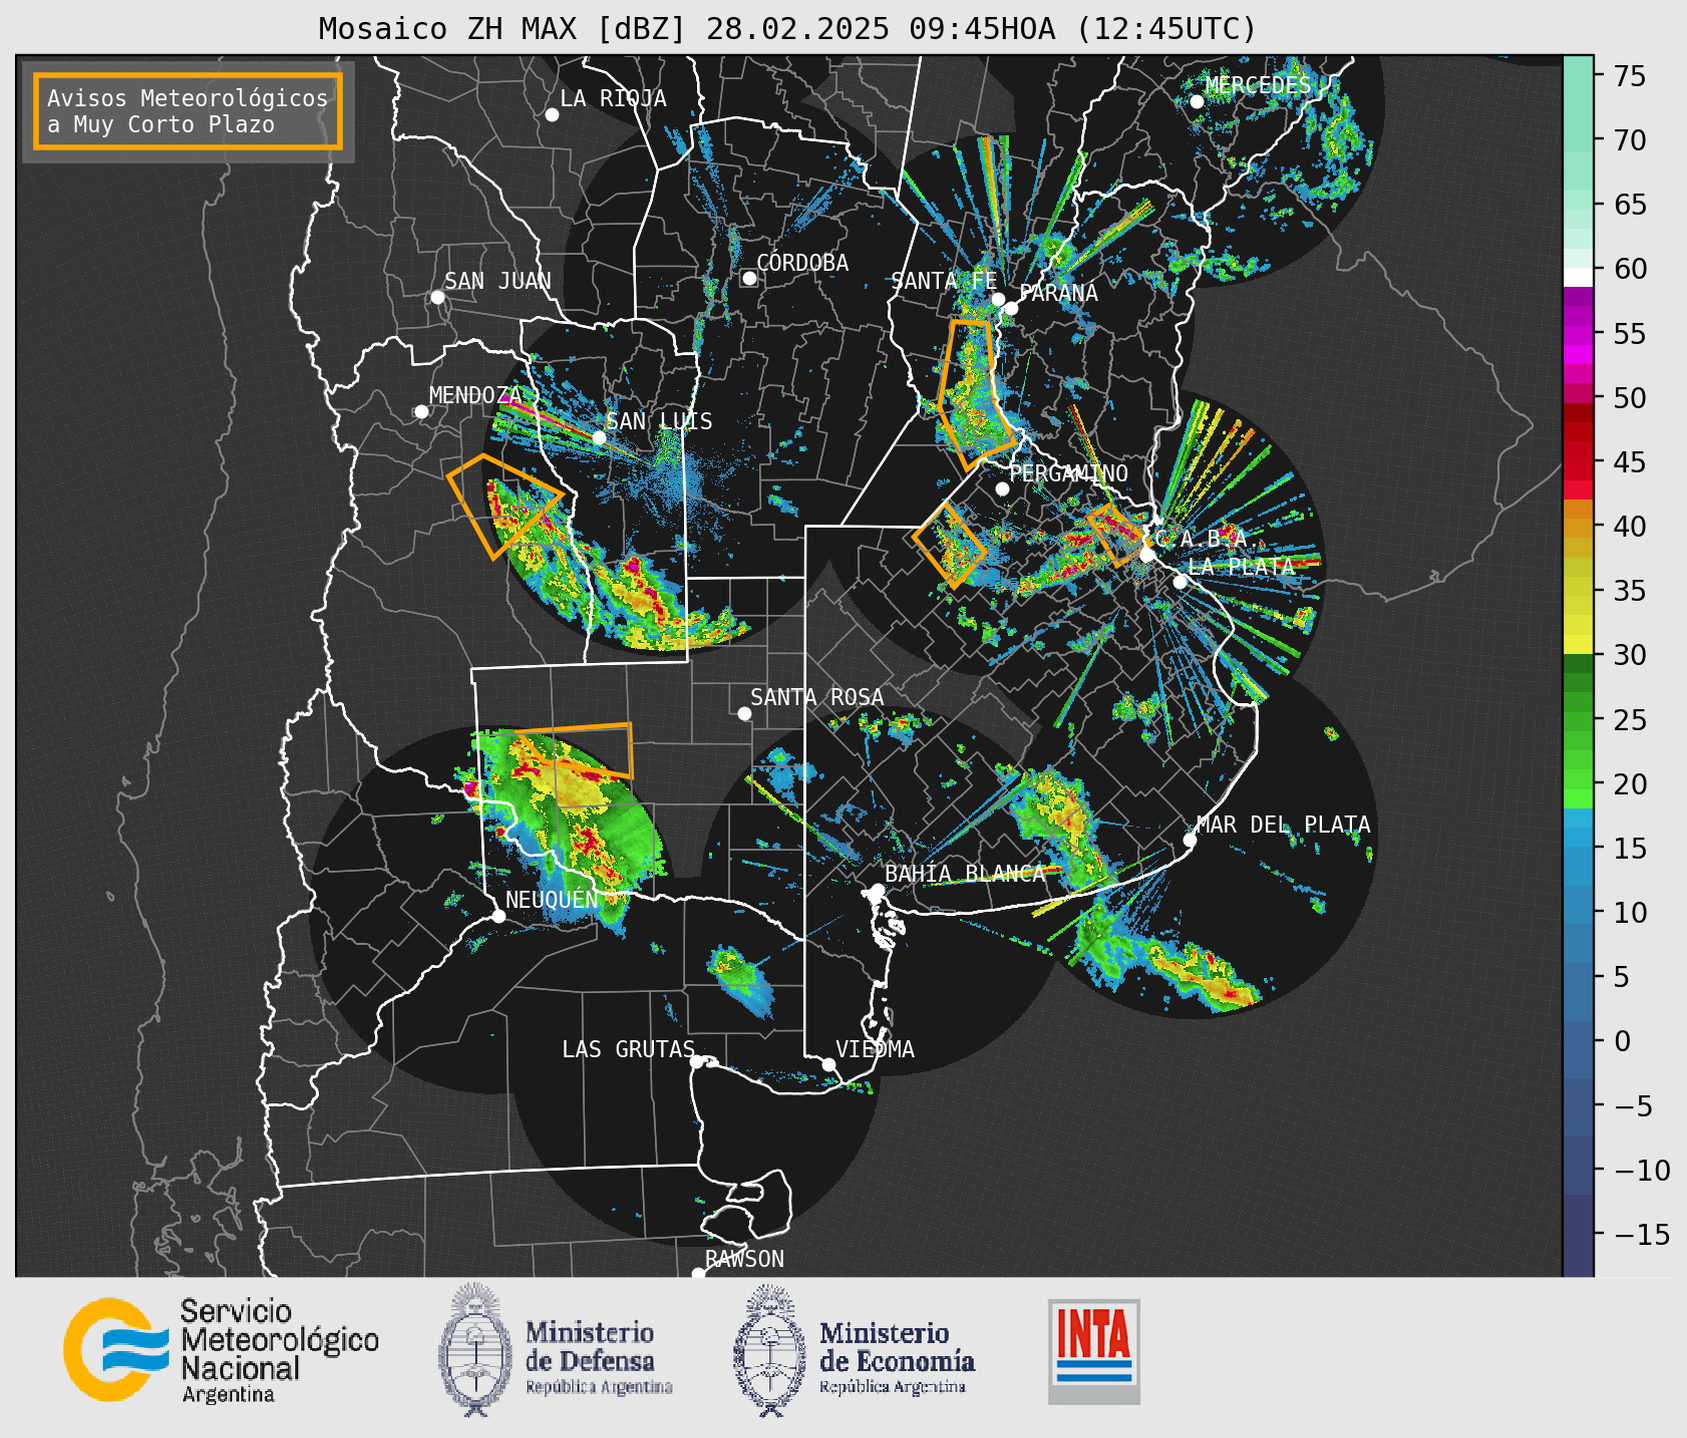Click the −15 dBZ dark band on color scale
Viewport: 1687px width, 1438px height.
click(1578, 1234)
